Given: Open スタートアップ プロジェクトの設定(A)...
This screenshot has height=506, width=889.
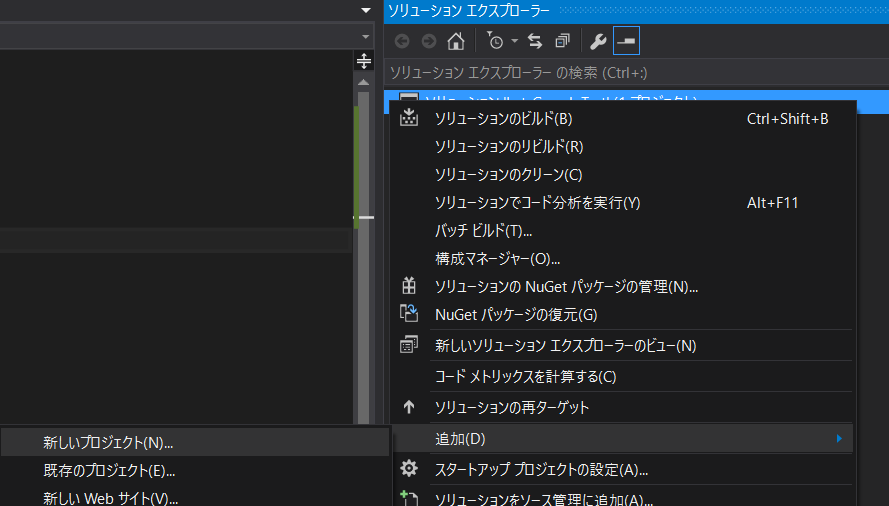Looking at the screenshot, I should click(x=622, y=470).
